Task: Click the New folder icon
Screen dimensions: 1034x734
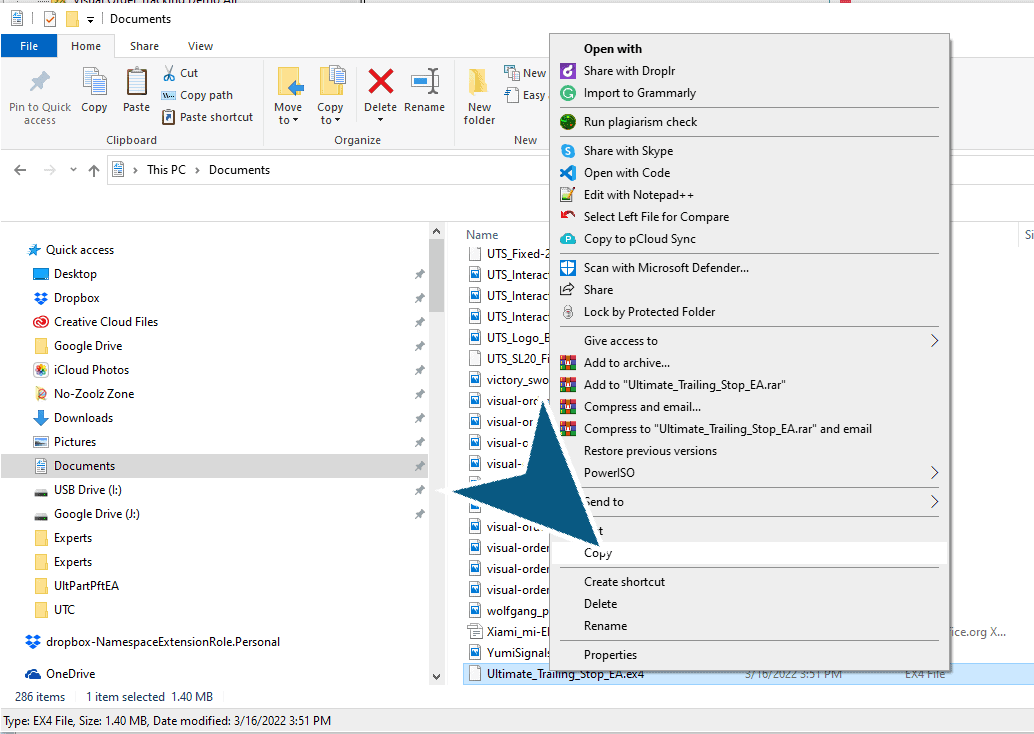Action: (x=479, y=82)
